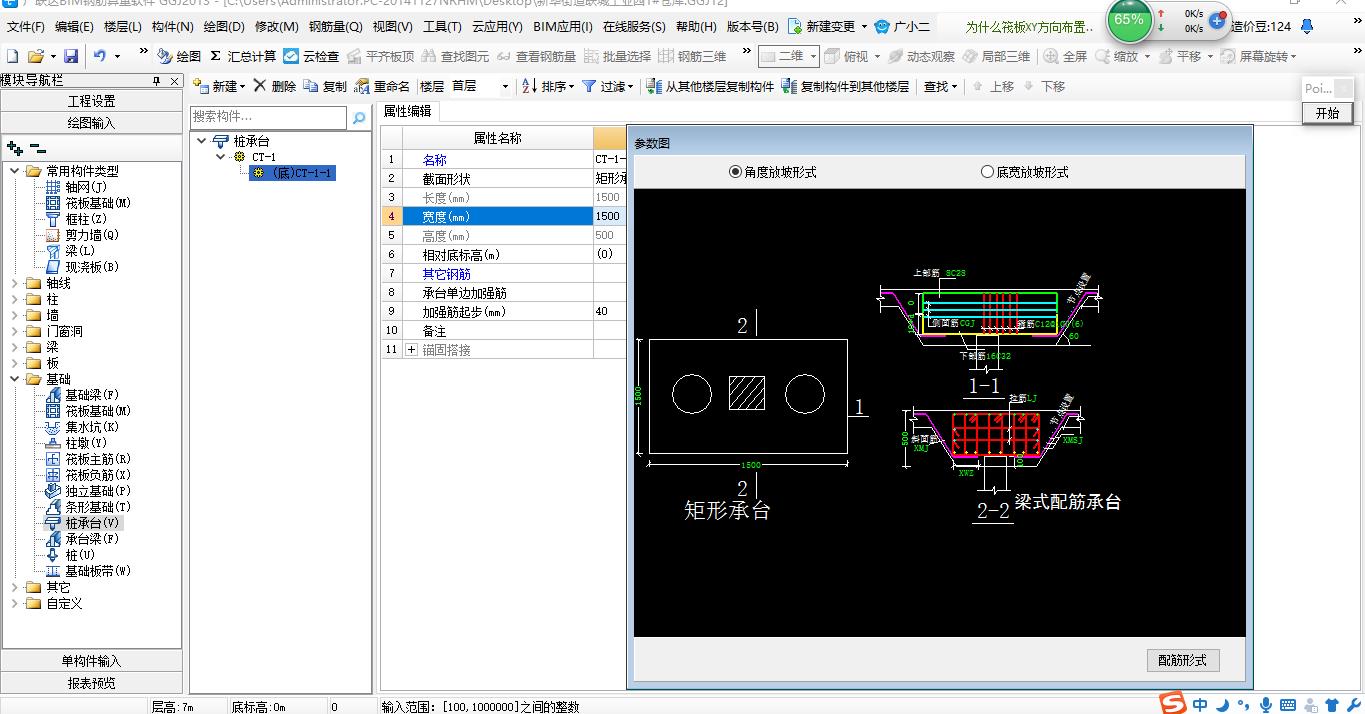Open the notification bell icon
Screen dimensions: 1365x714
pyautogui.click(x=1306, y=26)
